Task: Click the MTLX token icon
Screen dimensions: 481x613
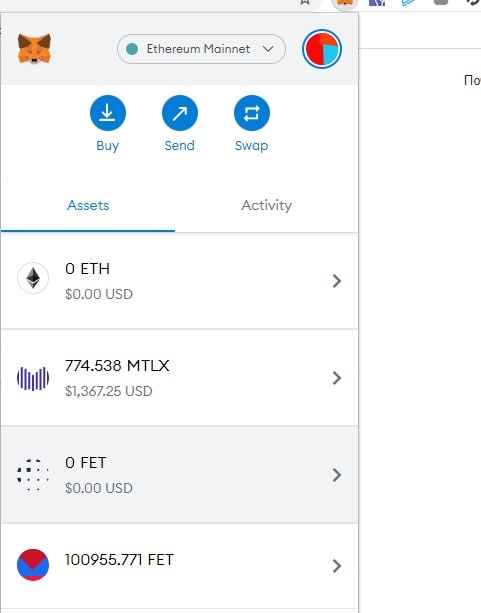Action: point(33,378)
